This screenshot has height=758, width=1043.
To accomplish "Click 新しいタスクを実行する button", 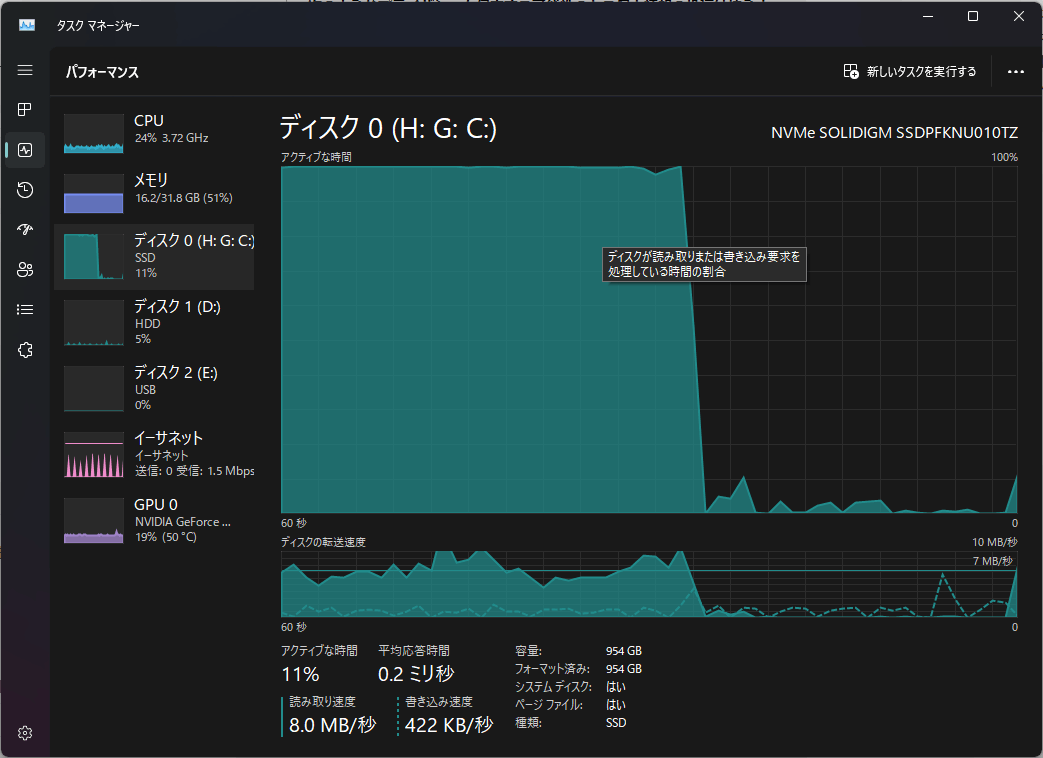I will pyautogui.click(x=909, y=71).
